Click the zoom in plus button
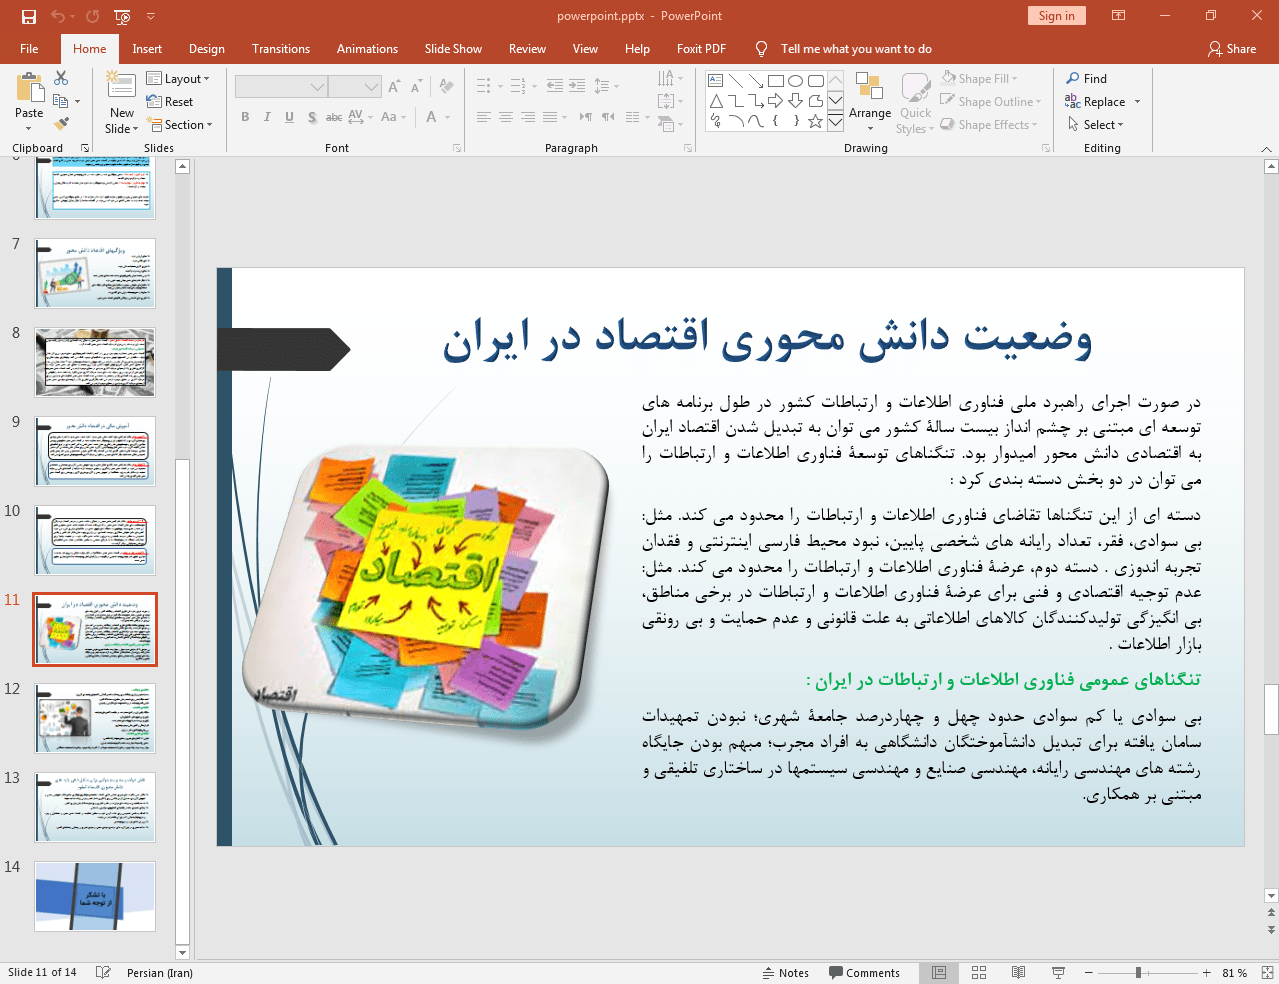Viewport: 1279px width, 984px height. point(1206,972)
